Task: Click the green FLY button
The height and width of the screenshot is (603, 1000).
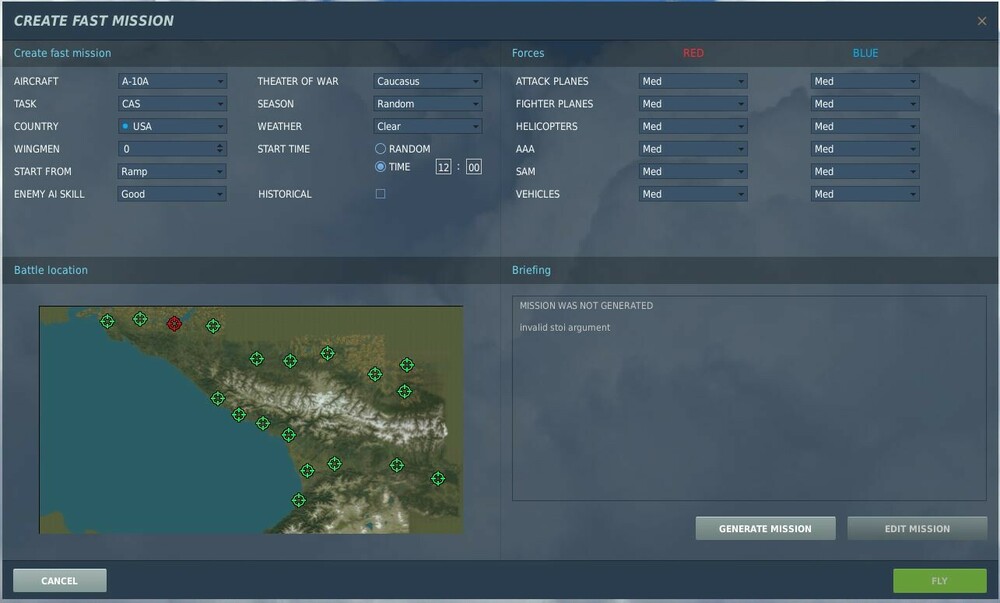Action: [x=939, y=581]
